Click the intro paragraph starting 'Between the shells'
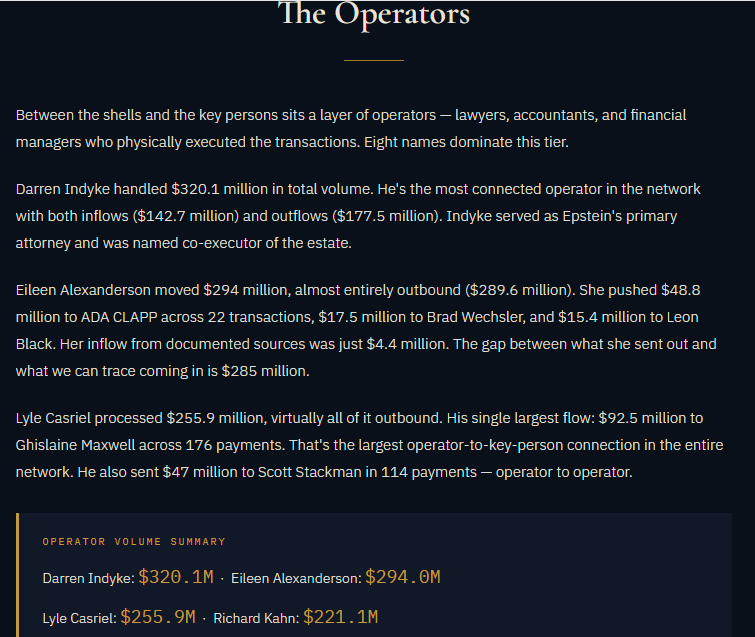This screenshot has width=755, height=637. pos(350,128)
